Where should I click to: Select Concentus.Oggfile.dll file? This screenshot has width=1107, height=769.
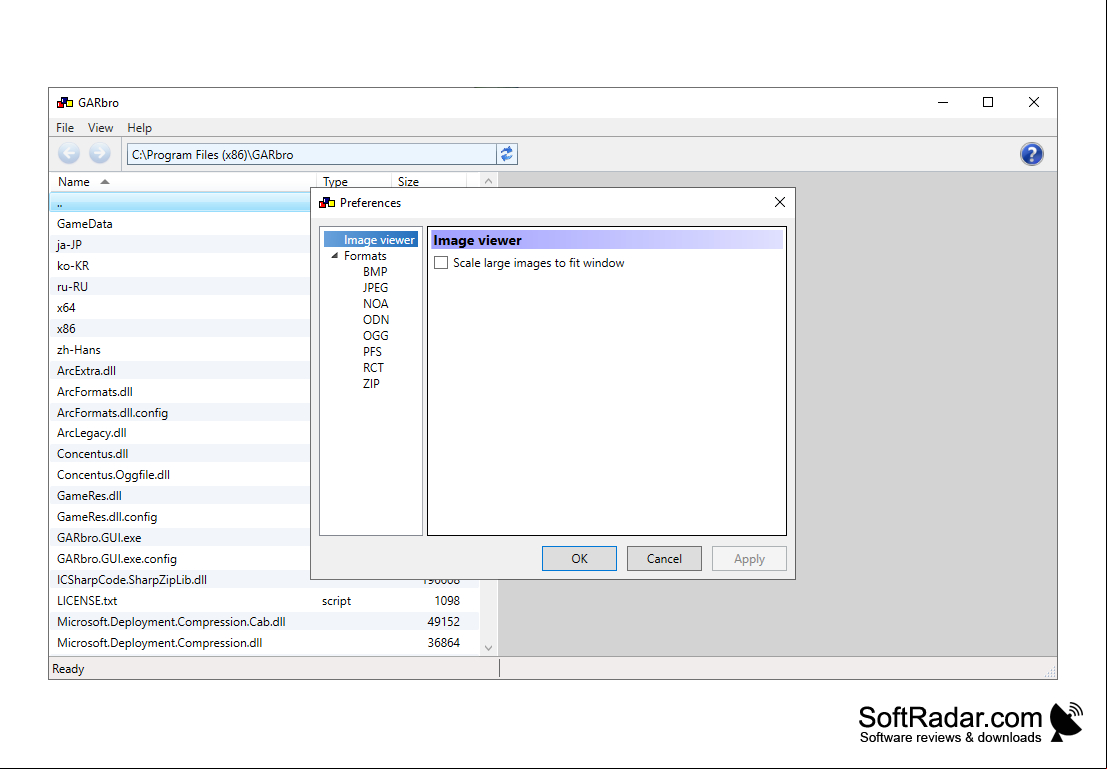(180, 475)
